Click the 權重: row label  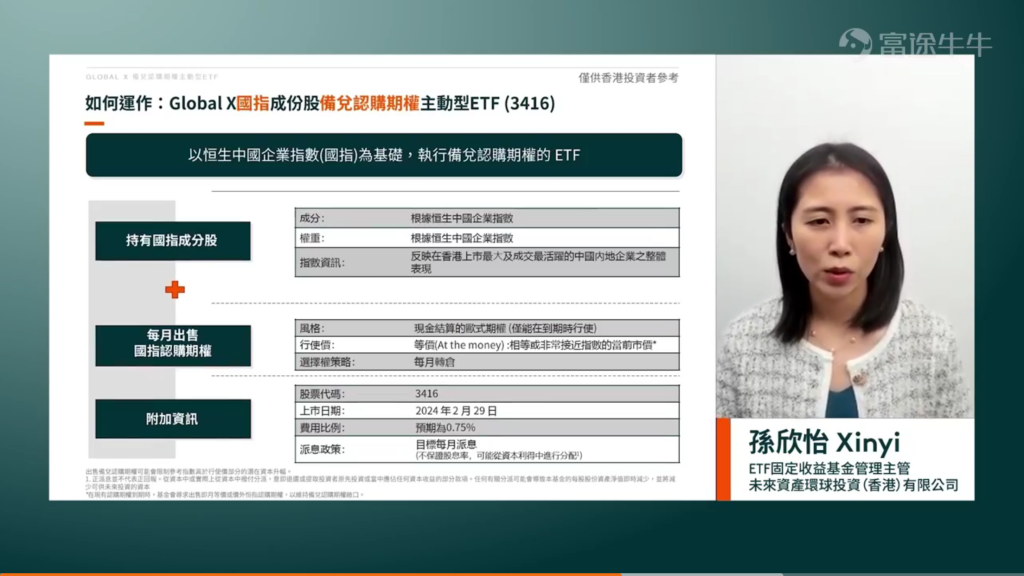(312, 238)
